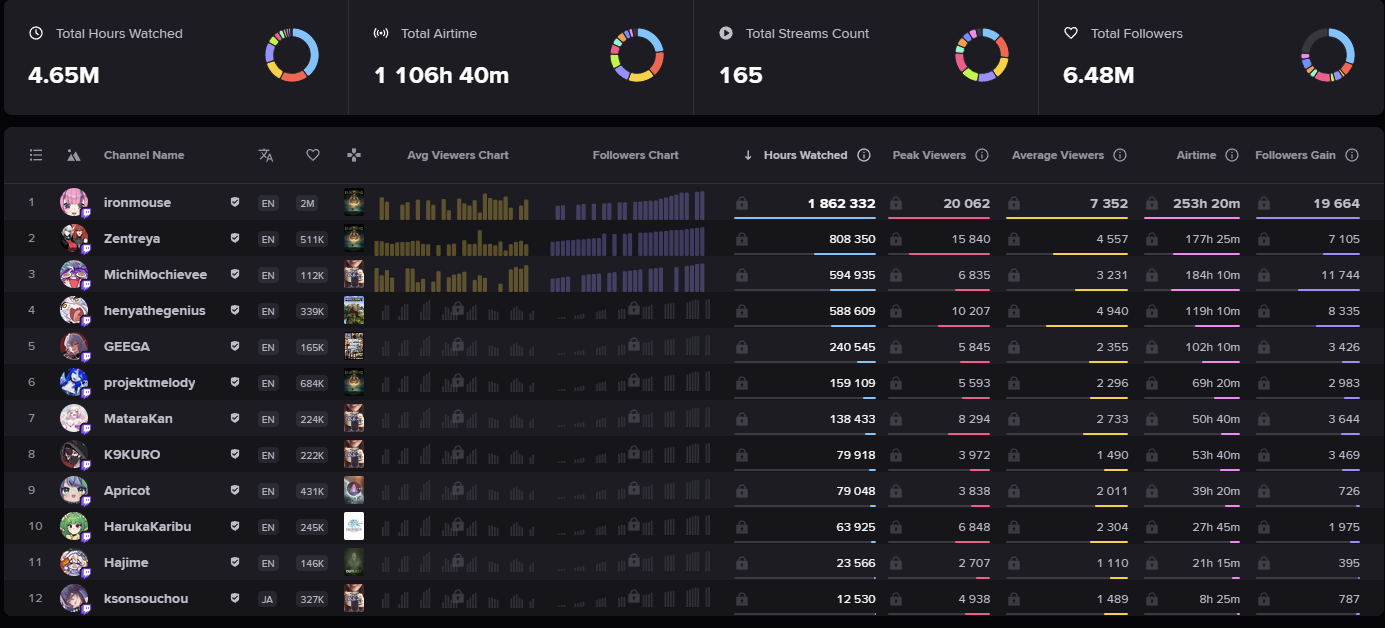Sort the table by Hours Watched
Screen dimensions: 1385x628
pos(804,155)
